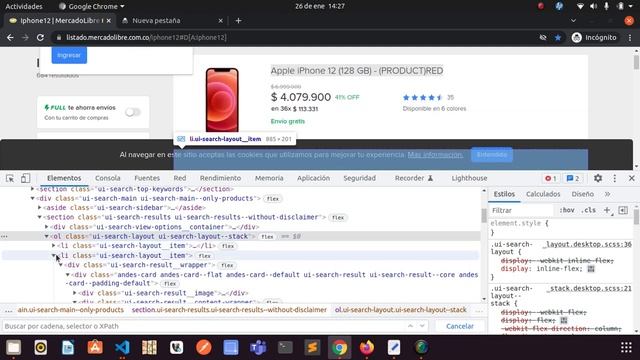Open a new browser tab with plus
The image size is (640, 360).
(238, 20)
